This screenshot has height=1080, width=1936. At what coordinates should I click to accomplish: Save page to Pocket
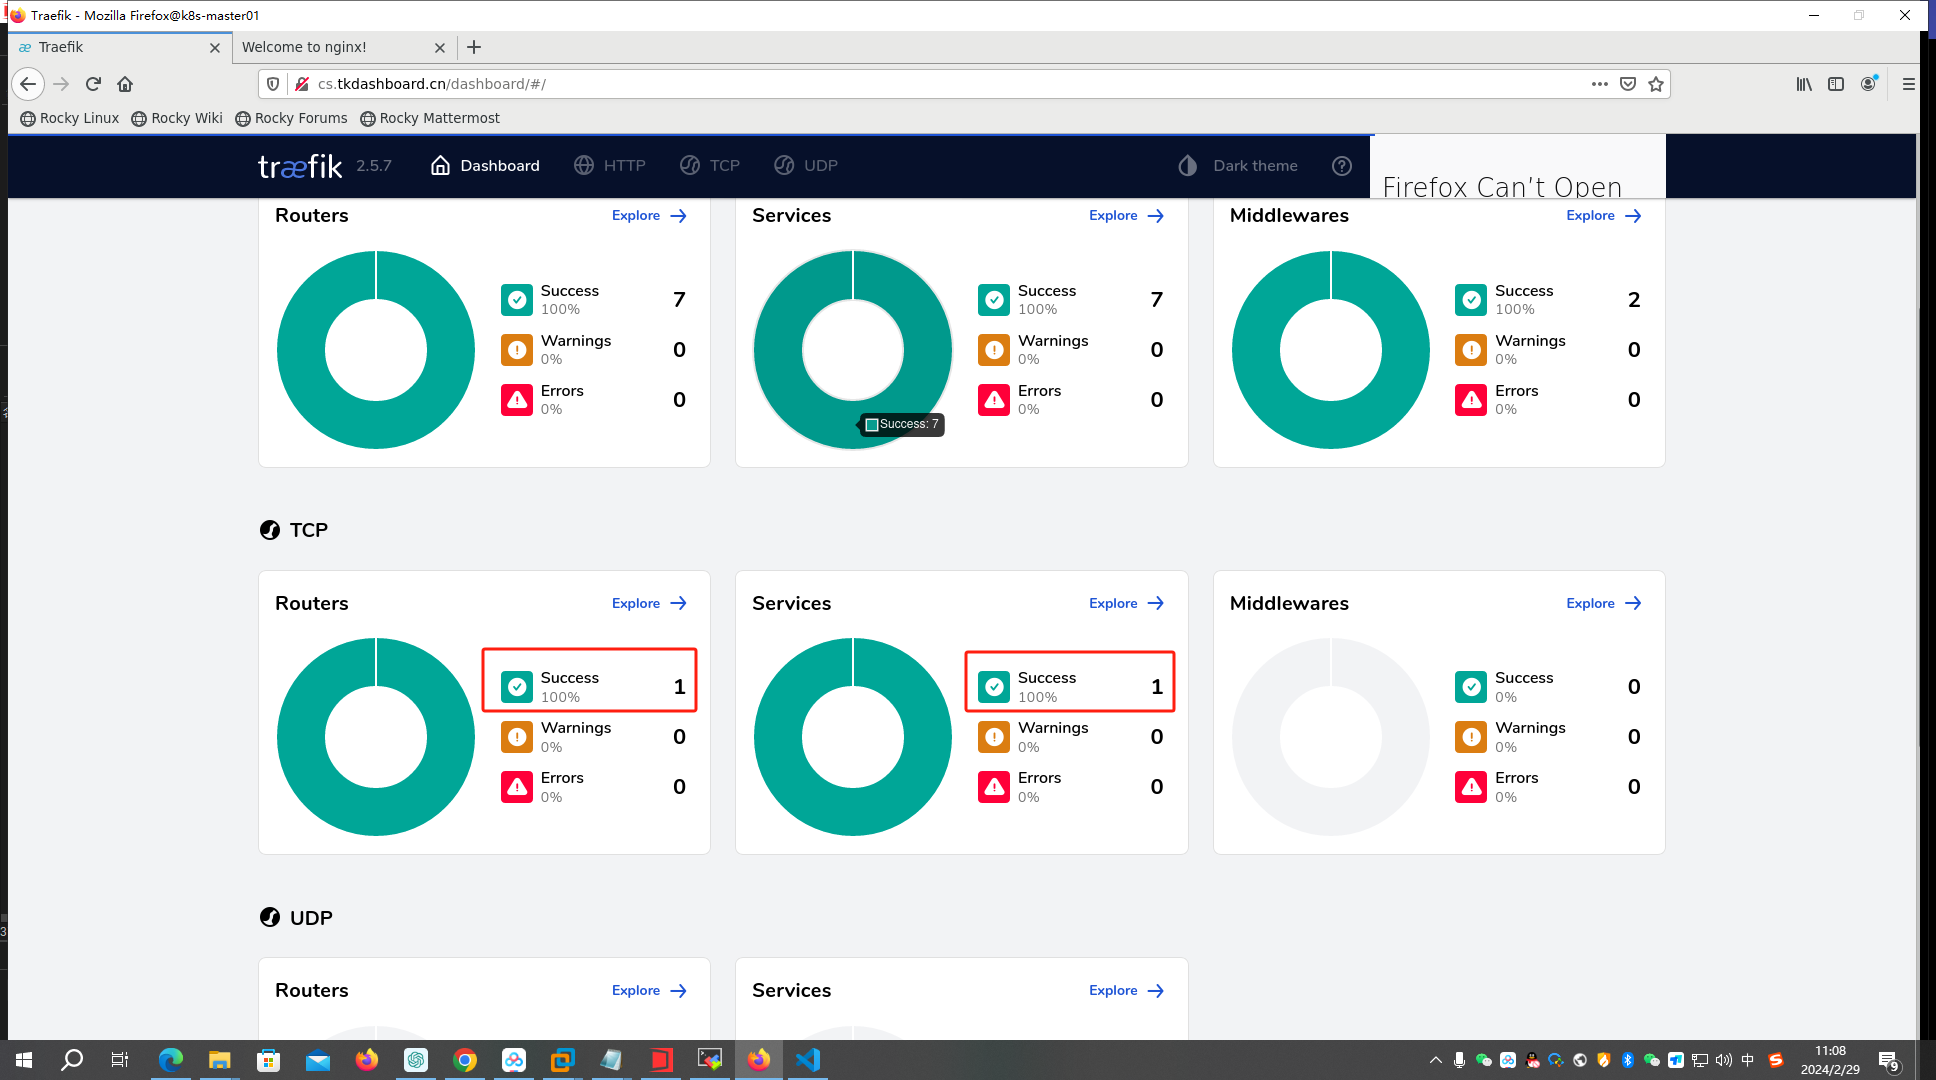click(1628, 84)
